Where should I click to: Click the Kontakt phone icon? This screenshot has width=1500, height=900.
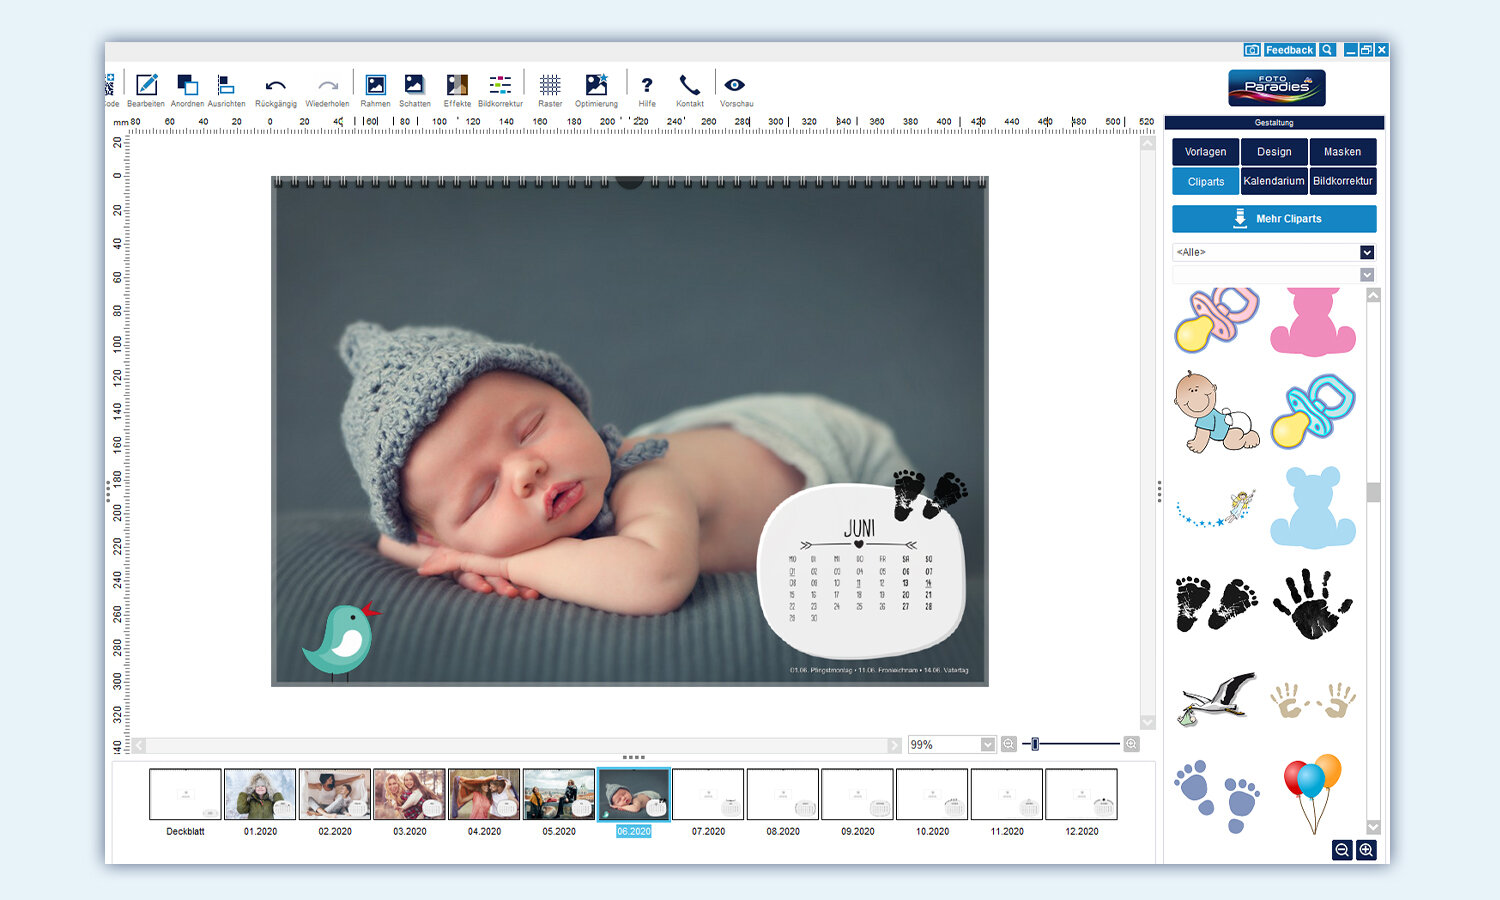click(x=689, y=86)
